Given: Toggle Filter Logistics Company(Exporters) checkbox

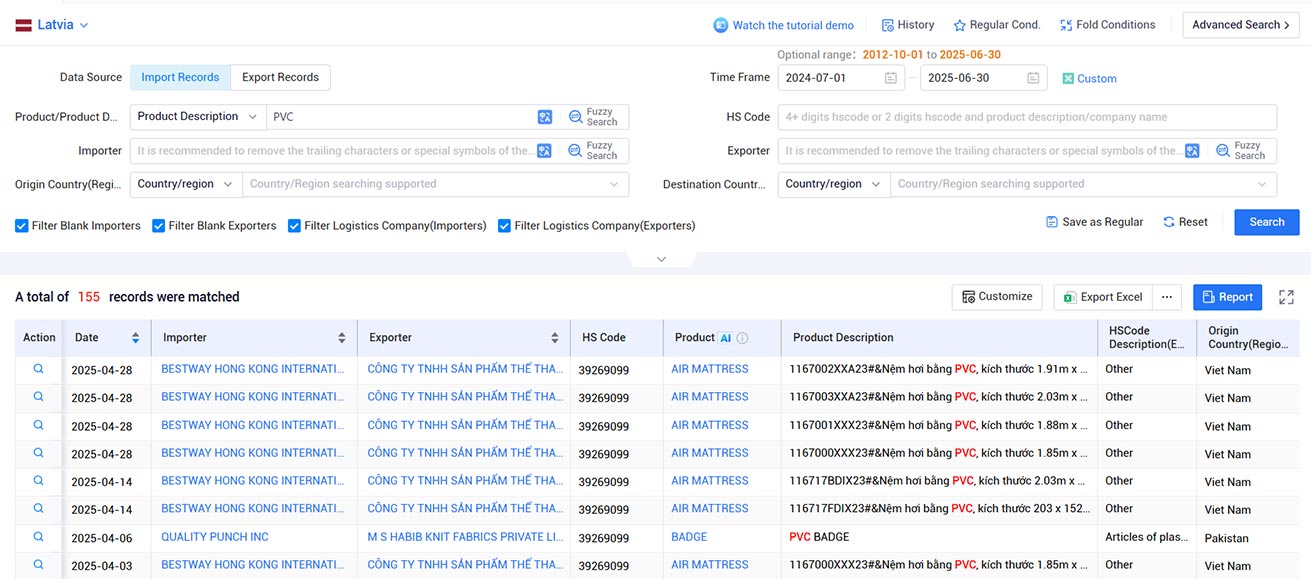Looking at the screenshot, I should click(x=504, y=226).
